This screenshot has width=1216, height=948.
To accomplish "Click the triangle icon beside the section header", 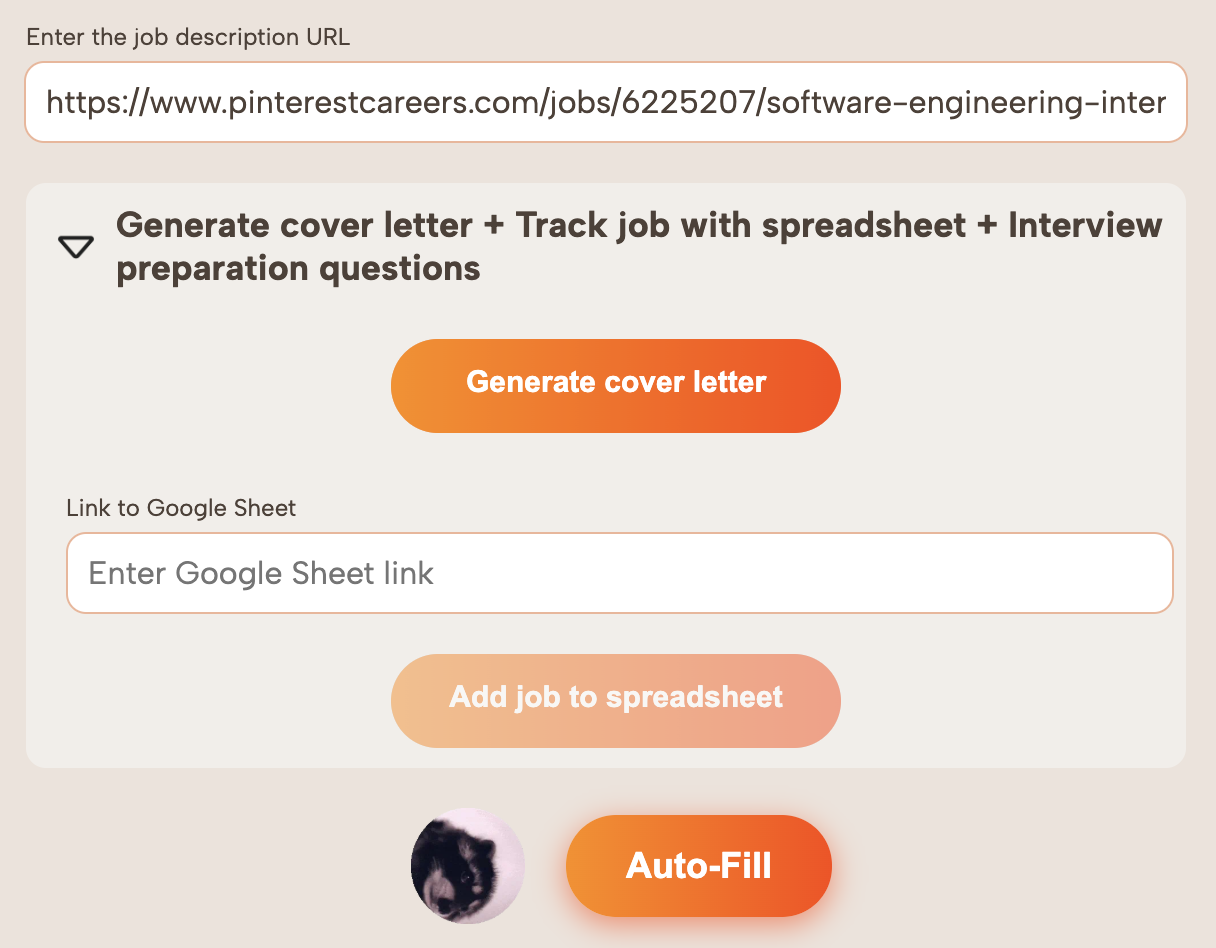I will tap(75, 245).
